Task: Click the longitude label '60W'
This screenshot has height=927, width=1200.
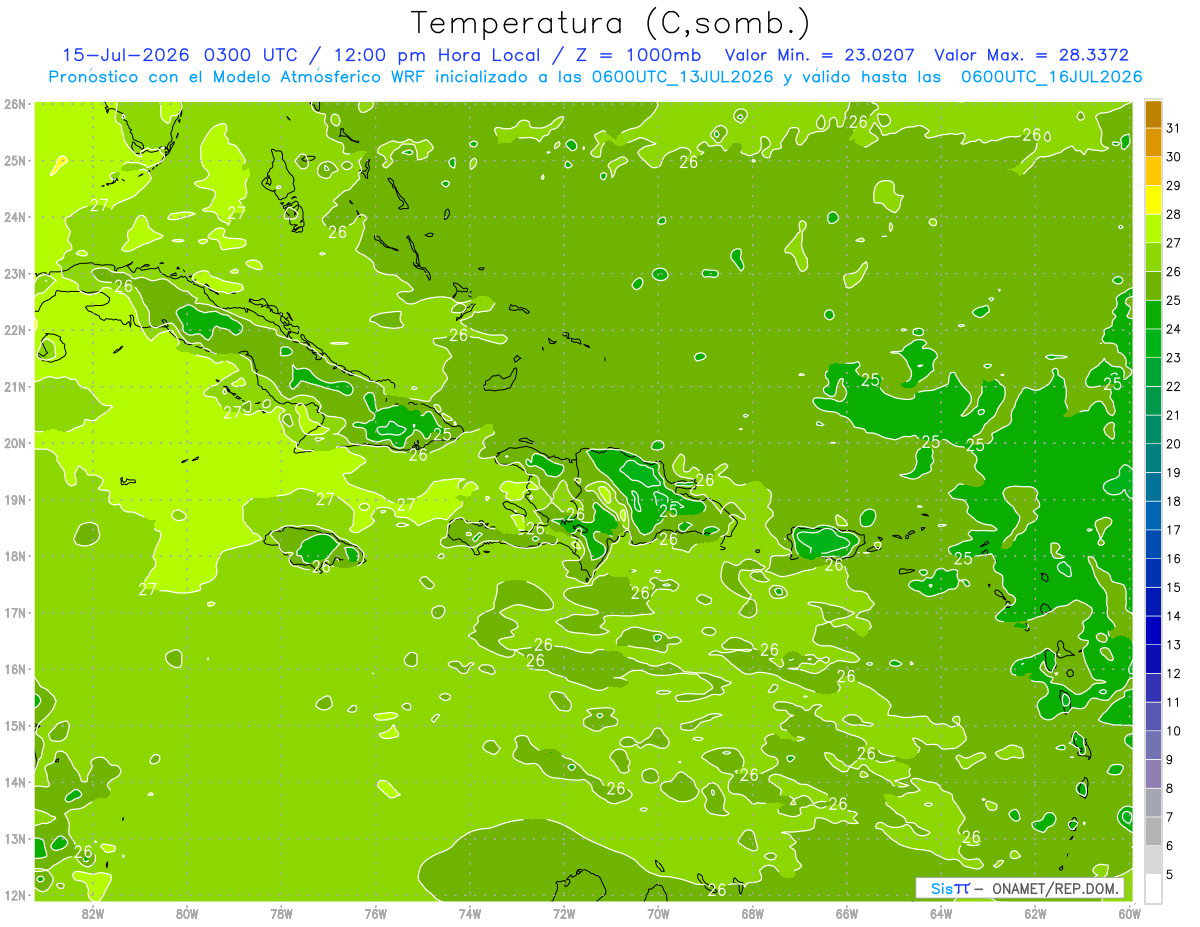Action: (1129, 913)
